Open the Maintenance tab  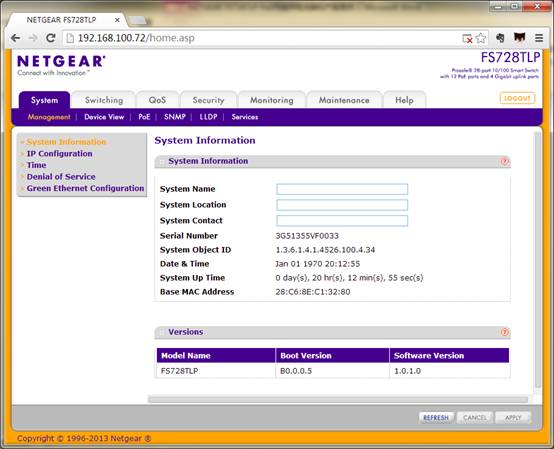coord(344,100)
